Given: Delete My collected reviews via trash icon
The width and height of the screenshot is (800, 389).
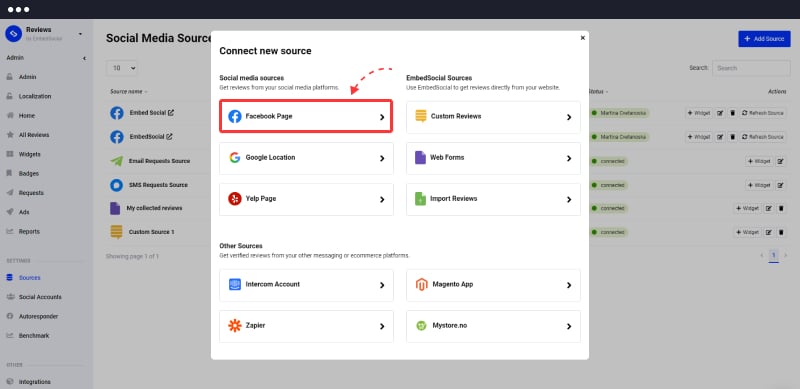Looking at the screenshot, I should 781,209.
